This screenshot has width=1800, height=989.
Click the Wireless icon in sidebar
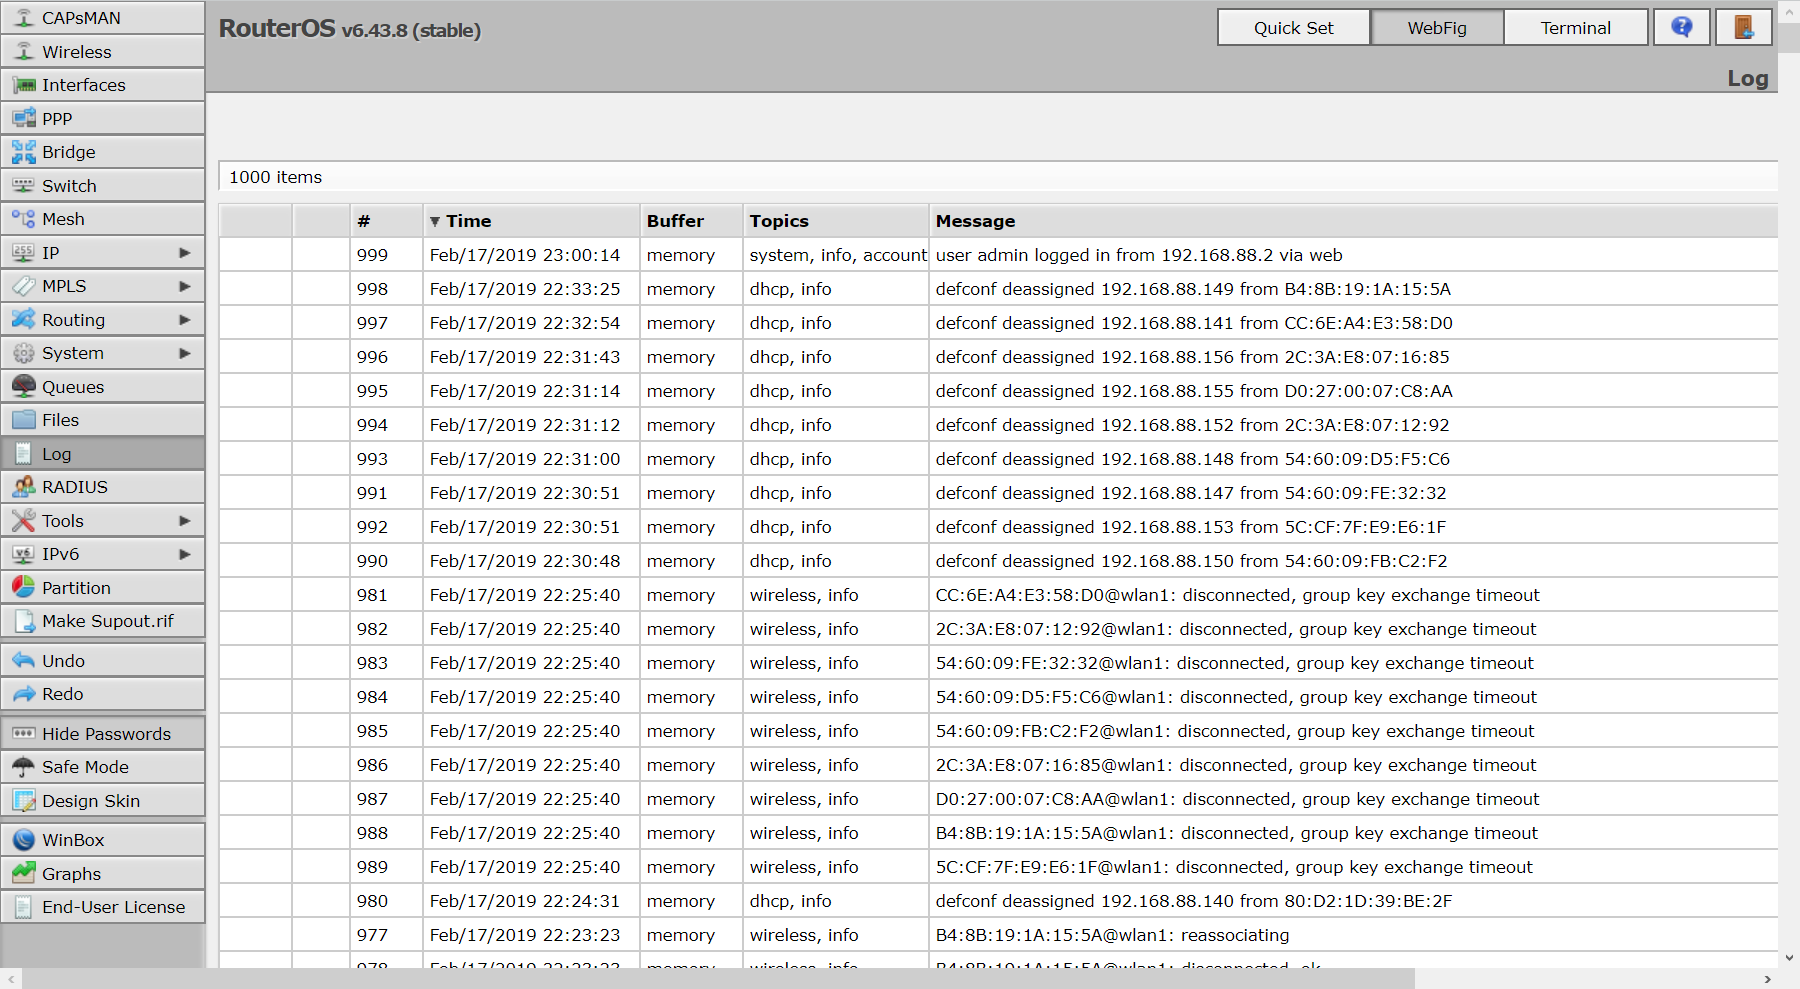[x=24, y=52]
